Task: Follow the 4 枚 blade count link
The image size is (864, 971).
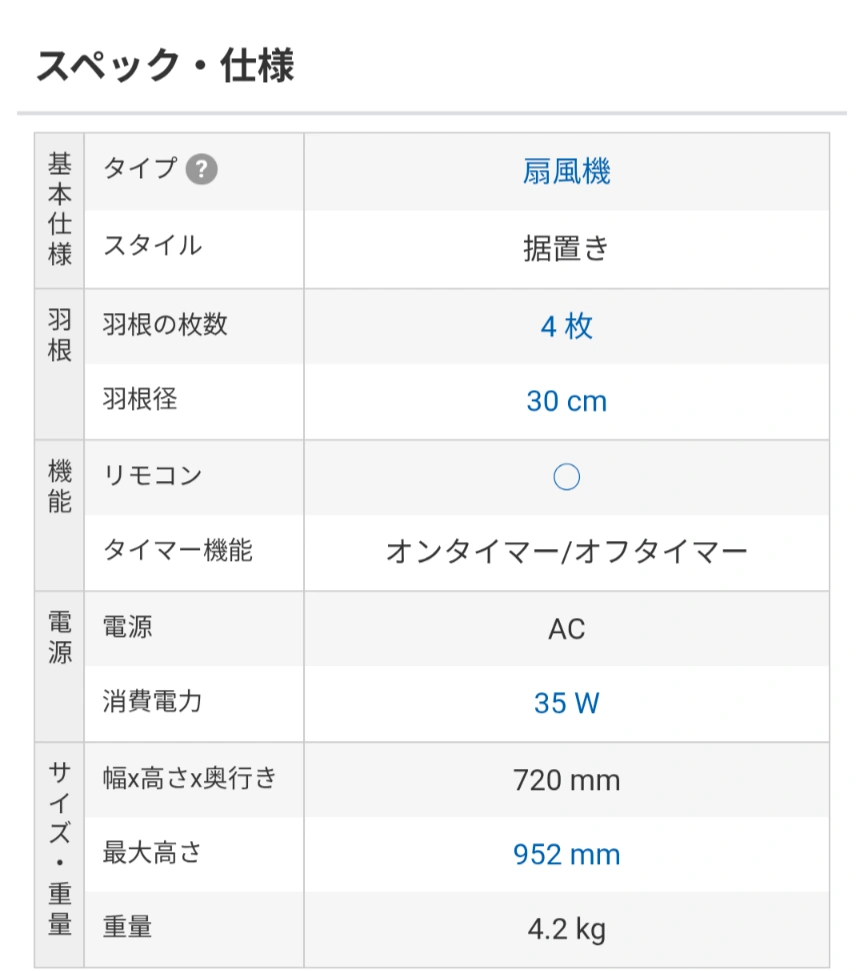Action: (566, 326)
